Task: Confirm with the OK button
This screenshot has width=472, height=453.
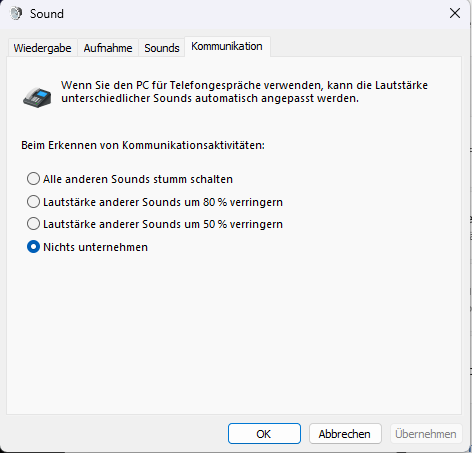Action: 264,434
